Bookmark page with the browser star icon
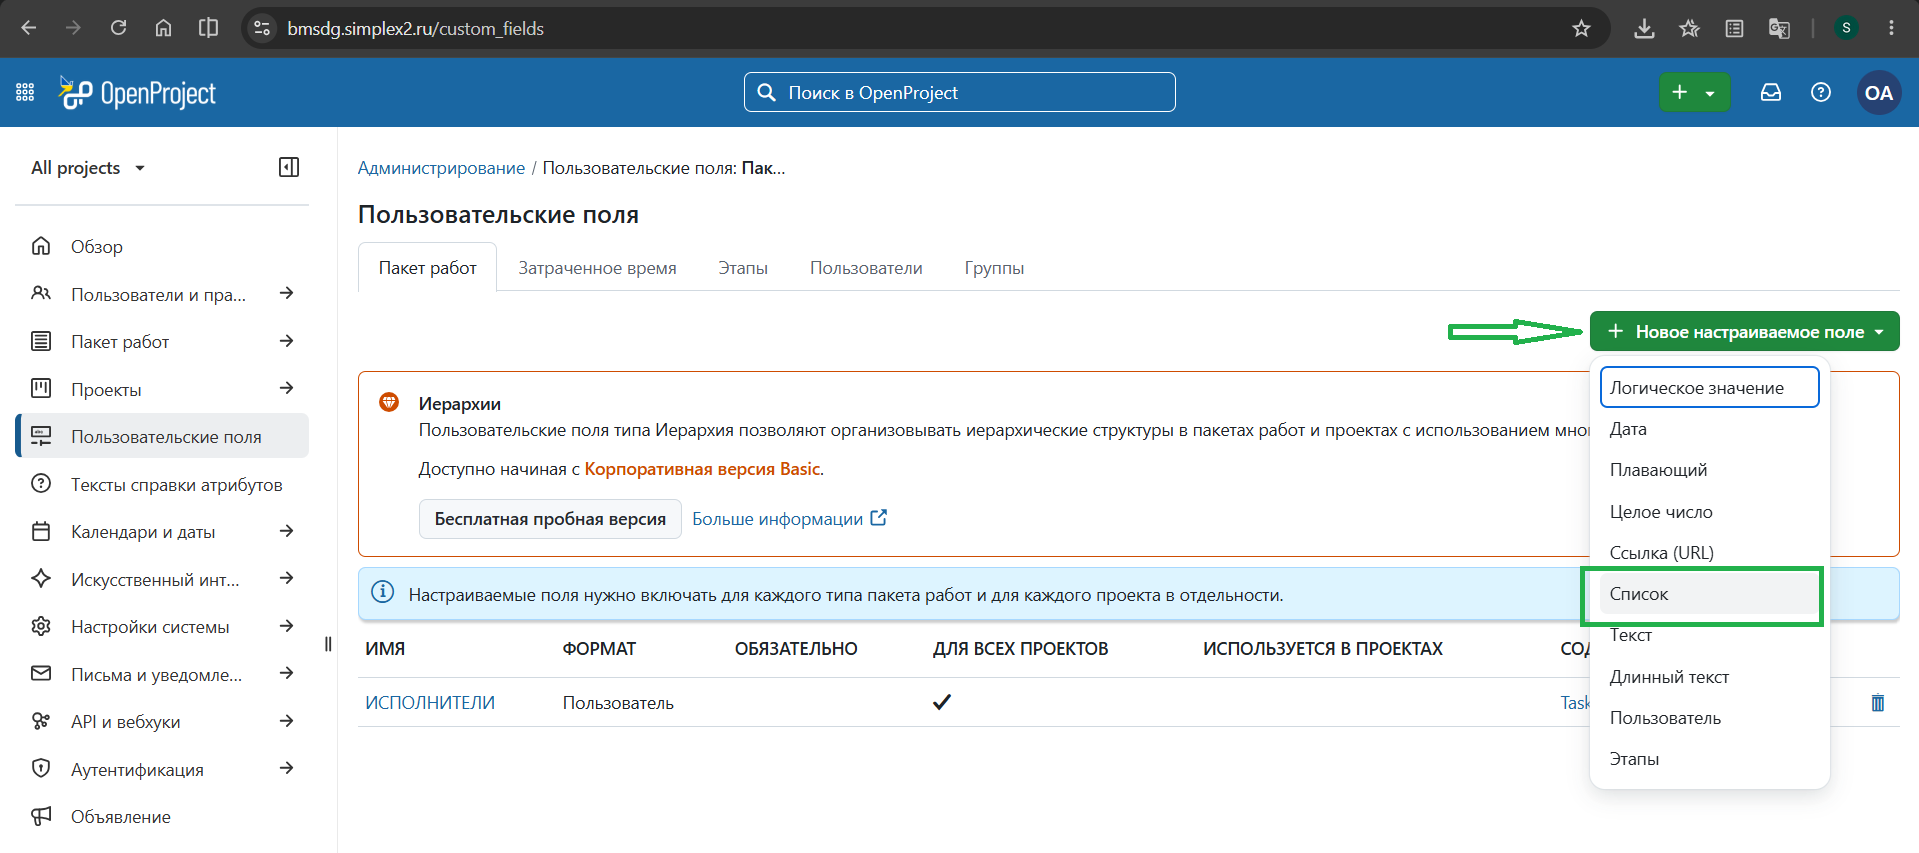Viewport: 1919px width, 853px height. tap(1581, 28)
